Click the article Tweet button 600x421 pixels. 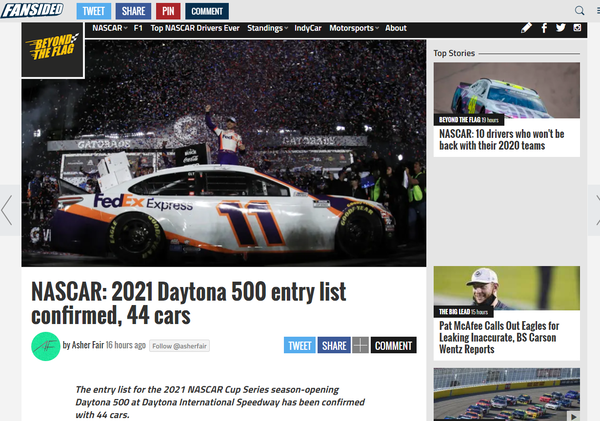[300, 346]
